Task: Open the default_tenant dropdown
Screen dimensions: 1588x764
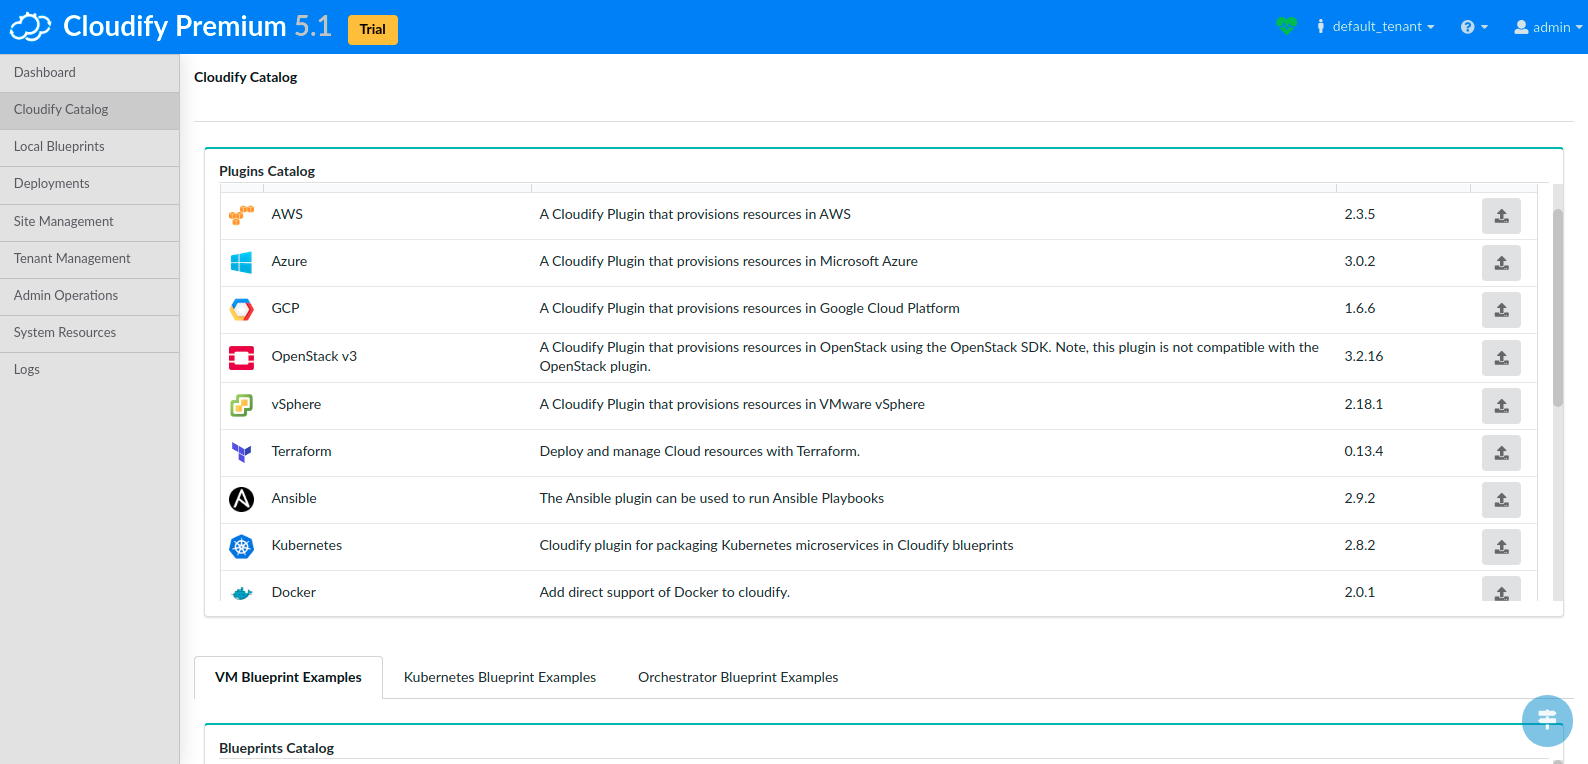Action: coord(1375,27)
